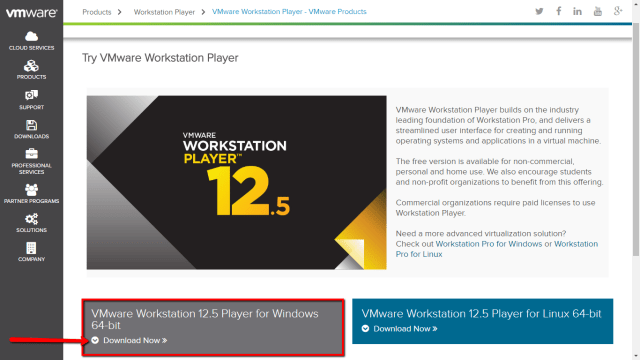Click the page vertical scrollbar thumb

pos(636,140)
